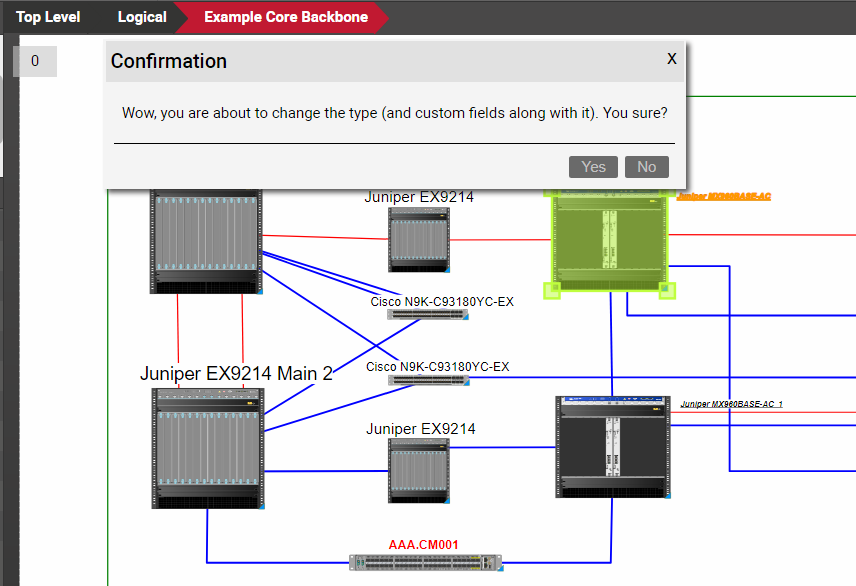Confirm the type change with Yes
The width and height of the screenshot is (856, 586).
click(593, 167)
